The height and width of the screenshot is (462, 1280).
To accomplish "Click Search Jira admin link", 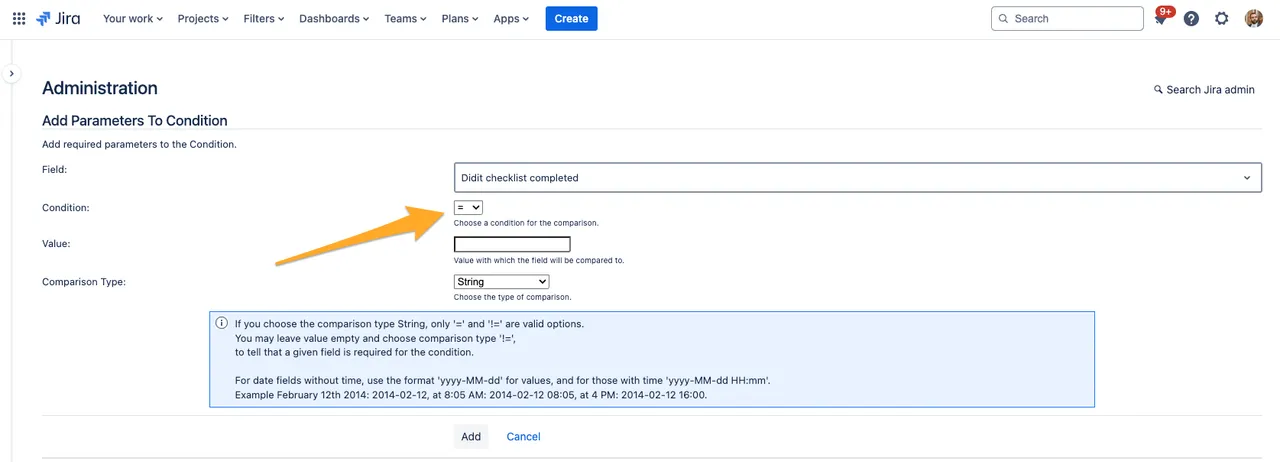I will click(x=1204, y=89).
